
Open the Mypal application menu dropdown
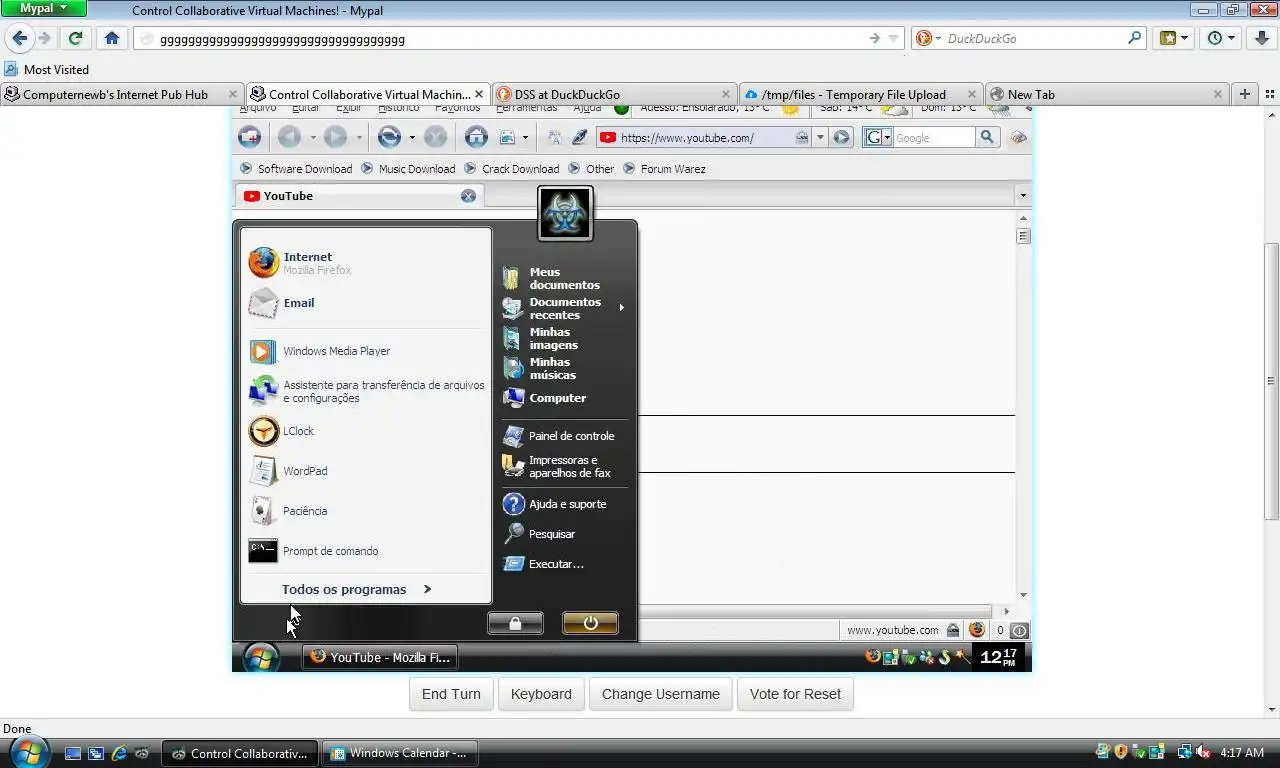[x=44, y=8]
